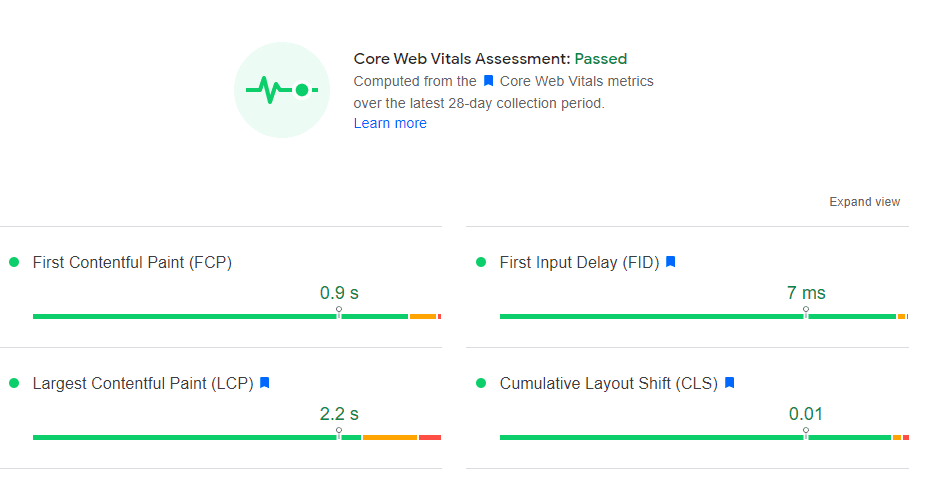Expand the Cumulative Layout Shift (CLS) row
The height and width of the screenshot is (493, 932).
pyautogui.click(x=608, y=384)
